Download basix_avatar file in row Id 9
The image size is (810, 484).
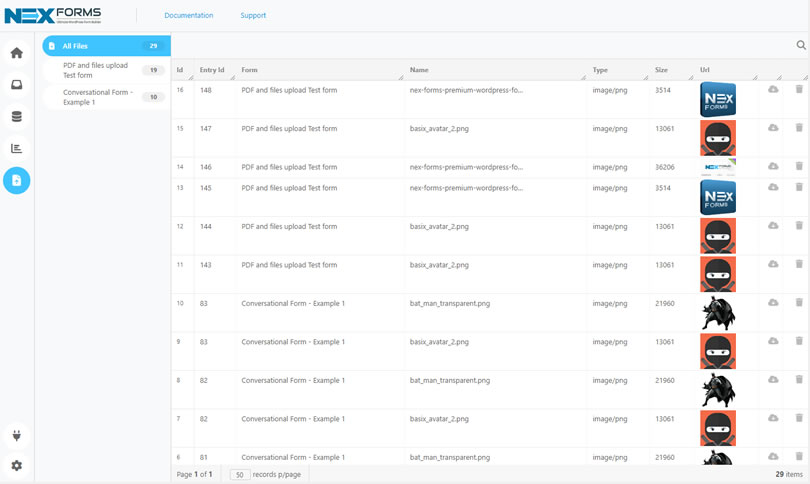click(x=773, y=341)
